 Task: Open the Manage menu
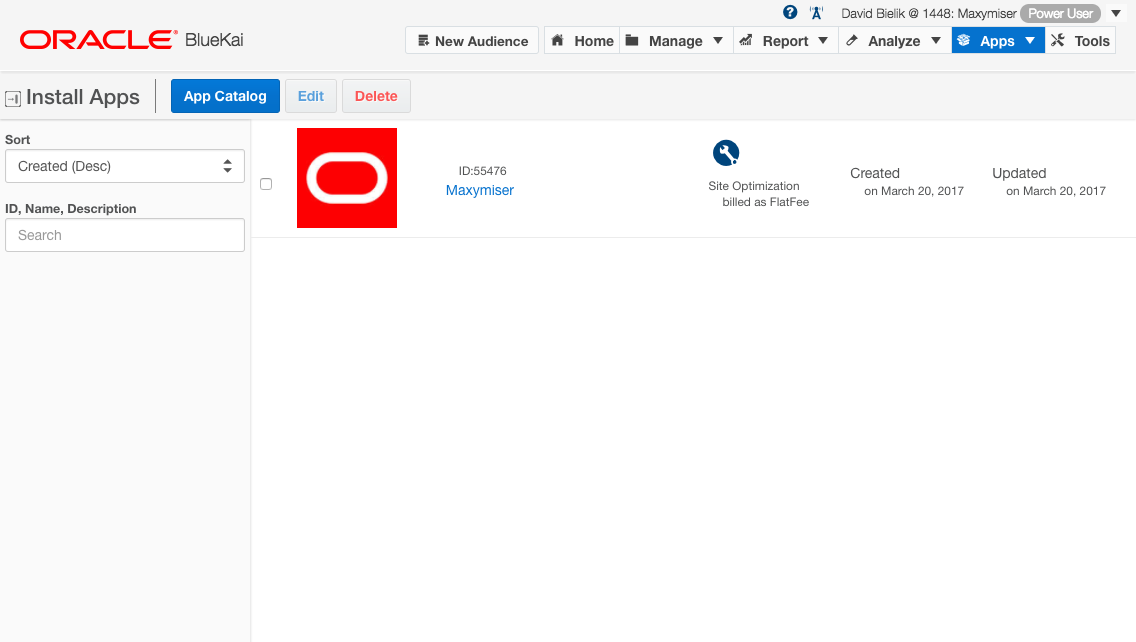(675, 41)
